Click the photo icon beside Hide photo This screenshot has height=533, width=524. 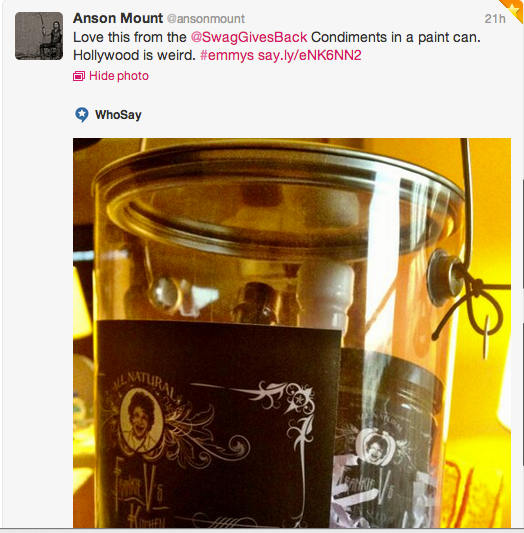(x=79, y=76)
